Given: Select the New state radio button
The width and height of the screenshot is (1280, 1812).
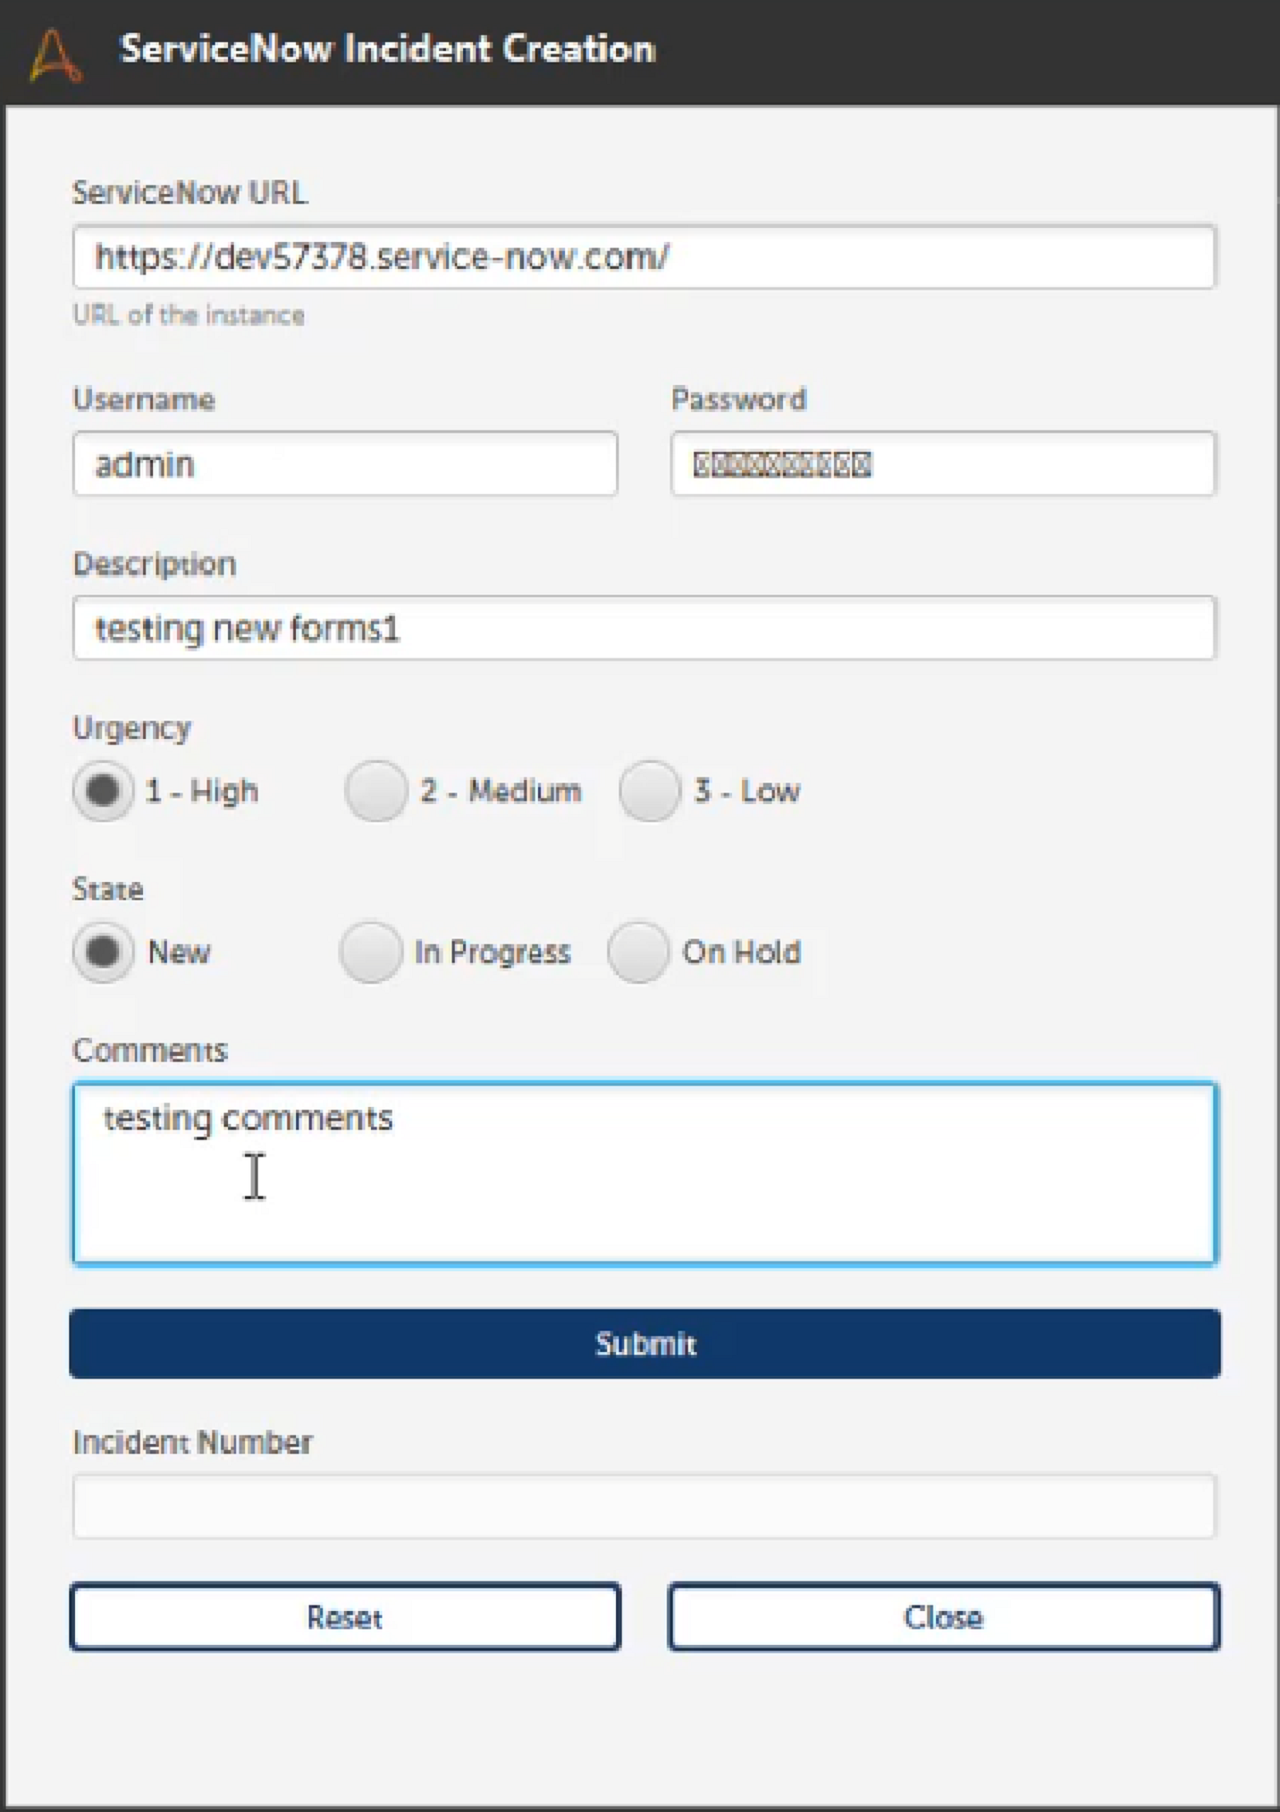Looking at the screenshot, I should tap(103, 952).
